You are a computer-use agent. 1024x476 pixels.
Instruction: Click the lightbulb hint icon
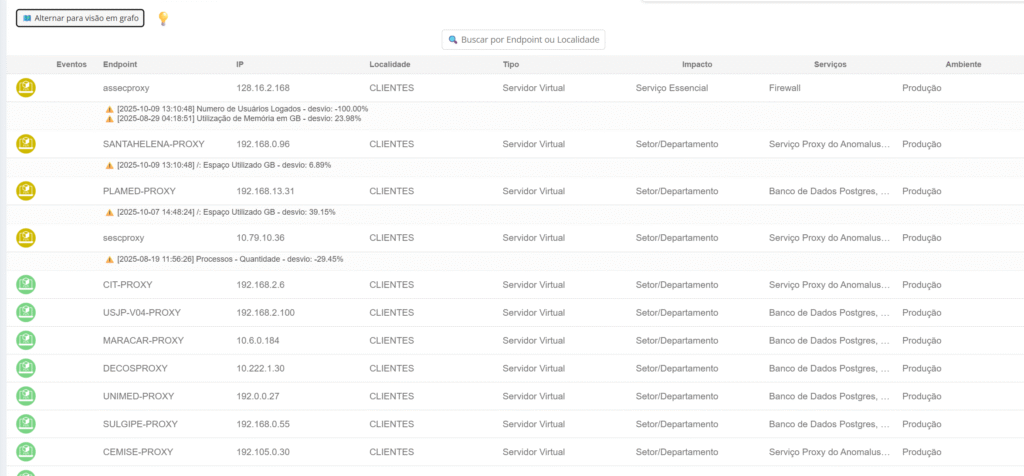[x=163, y=18]
